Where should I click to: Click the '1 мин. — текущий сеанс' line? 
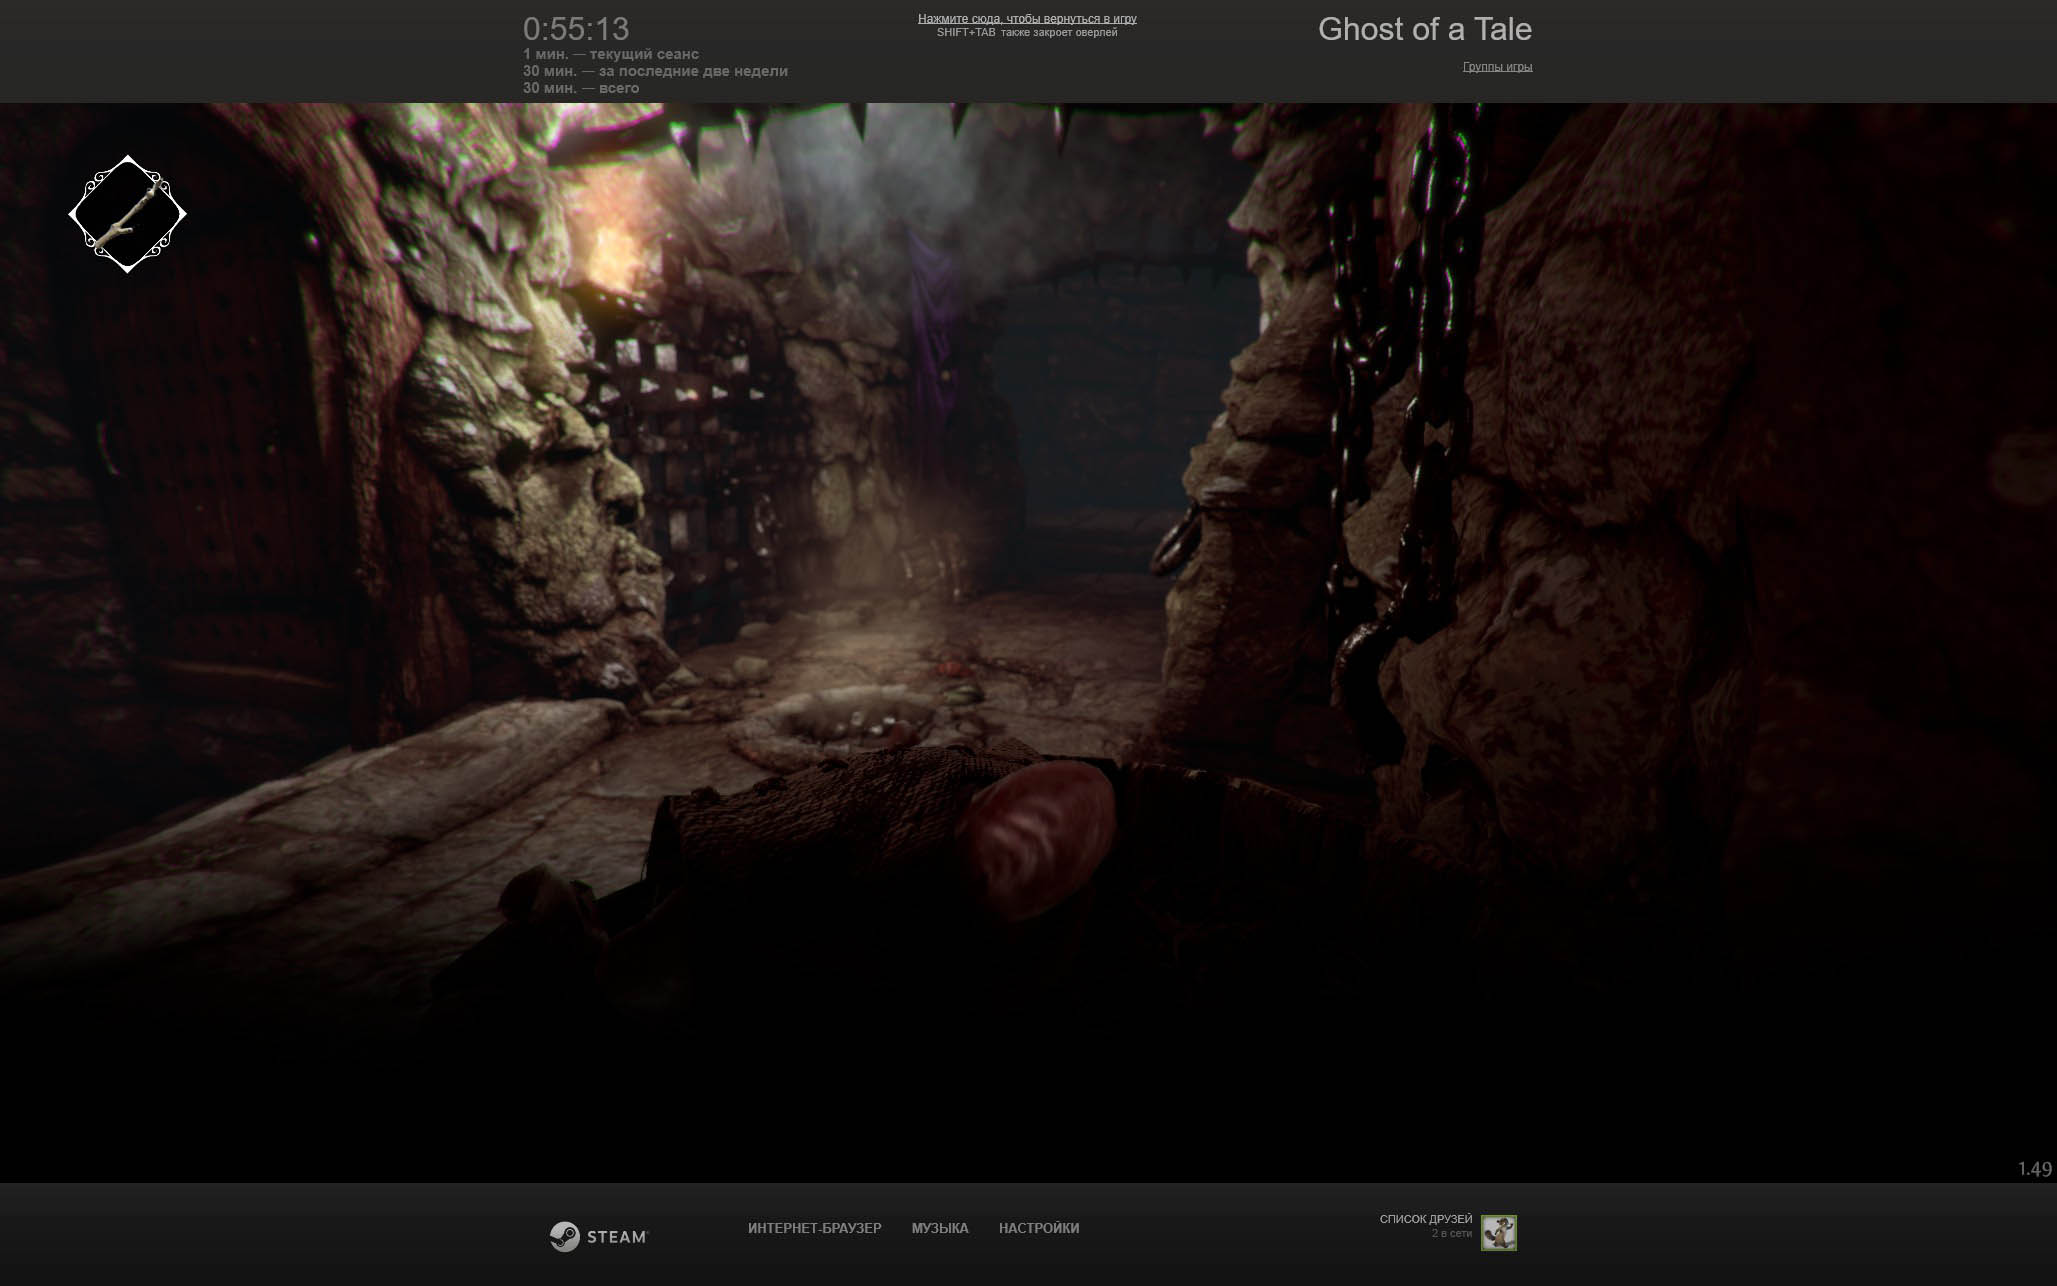[x=610, y=54]
